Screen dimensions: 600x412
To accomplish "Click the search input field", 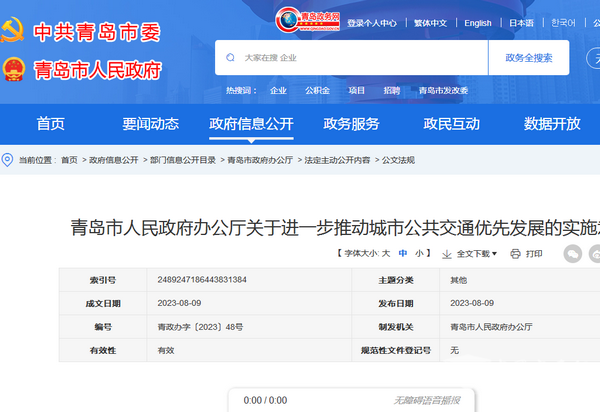I will pyautogui.click(x=360, y=58).
